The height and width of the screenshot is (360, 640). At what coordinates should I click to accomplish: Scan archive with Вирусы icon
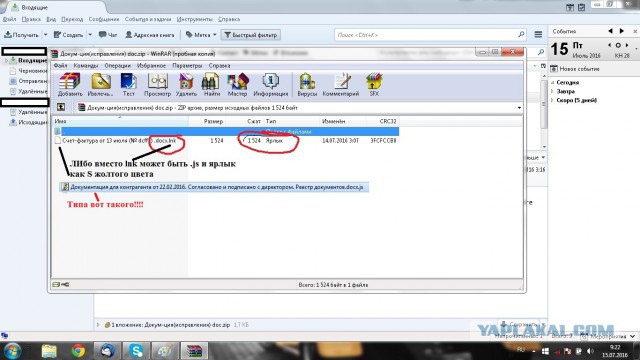[307, 84]
